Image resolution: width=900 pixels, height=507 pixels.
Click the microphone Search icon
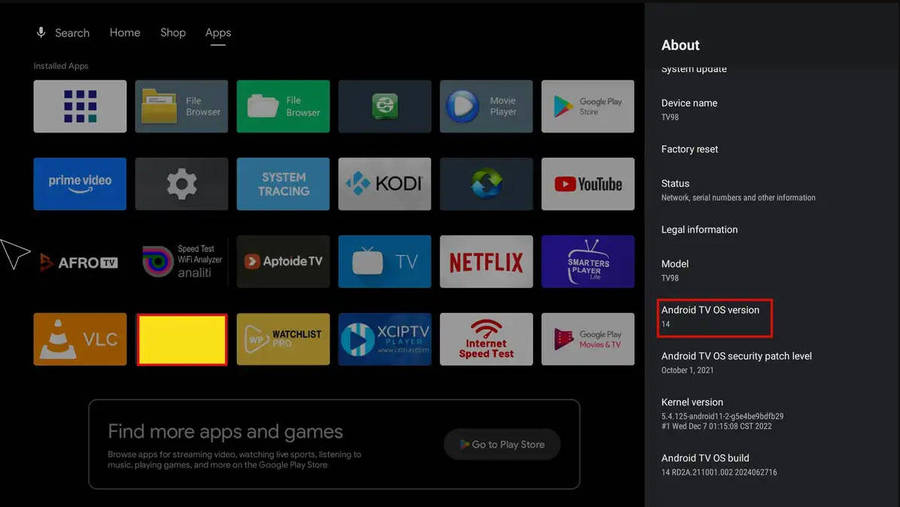pyautogui.click(x=41, y=32)
